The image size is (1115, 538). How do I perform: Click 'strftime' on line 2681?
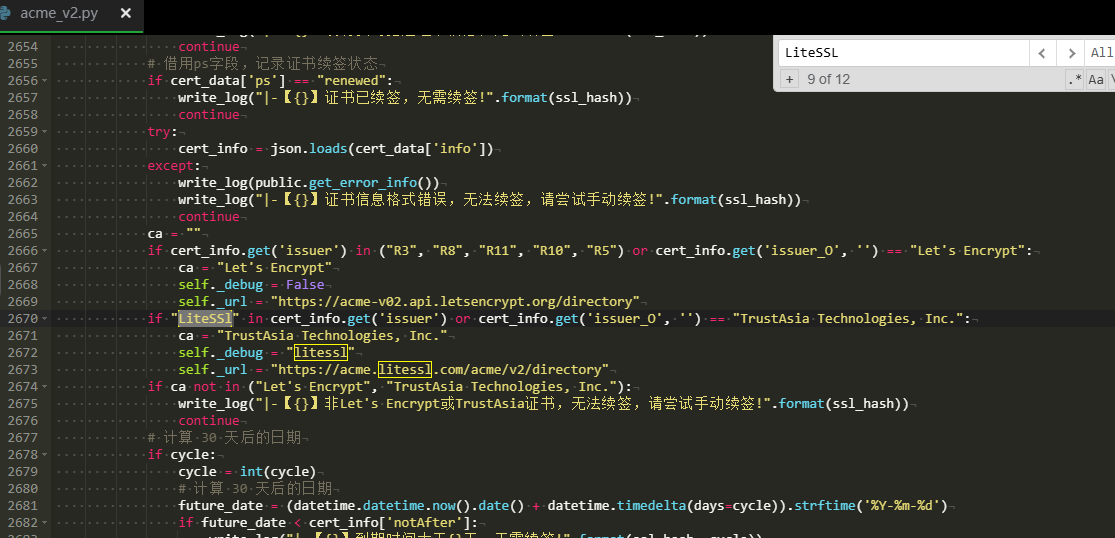pyautogui.click(x=825, y=506)
